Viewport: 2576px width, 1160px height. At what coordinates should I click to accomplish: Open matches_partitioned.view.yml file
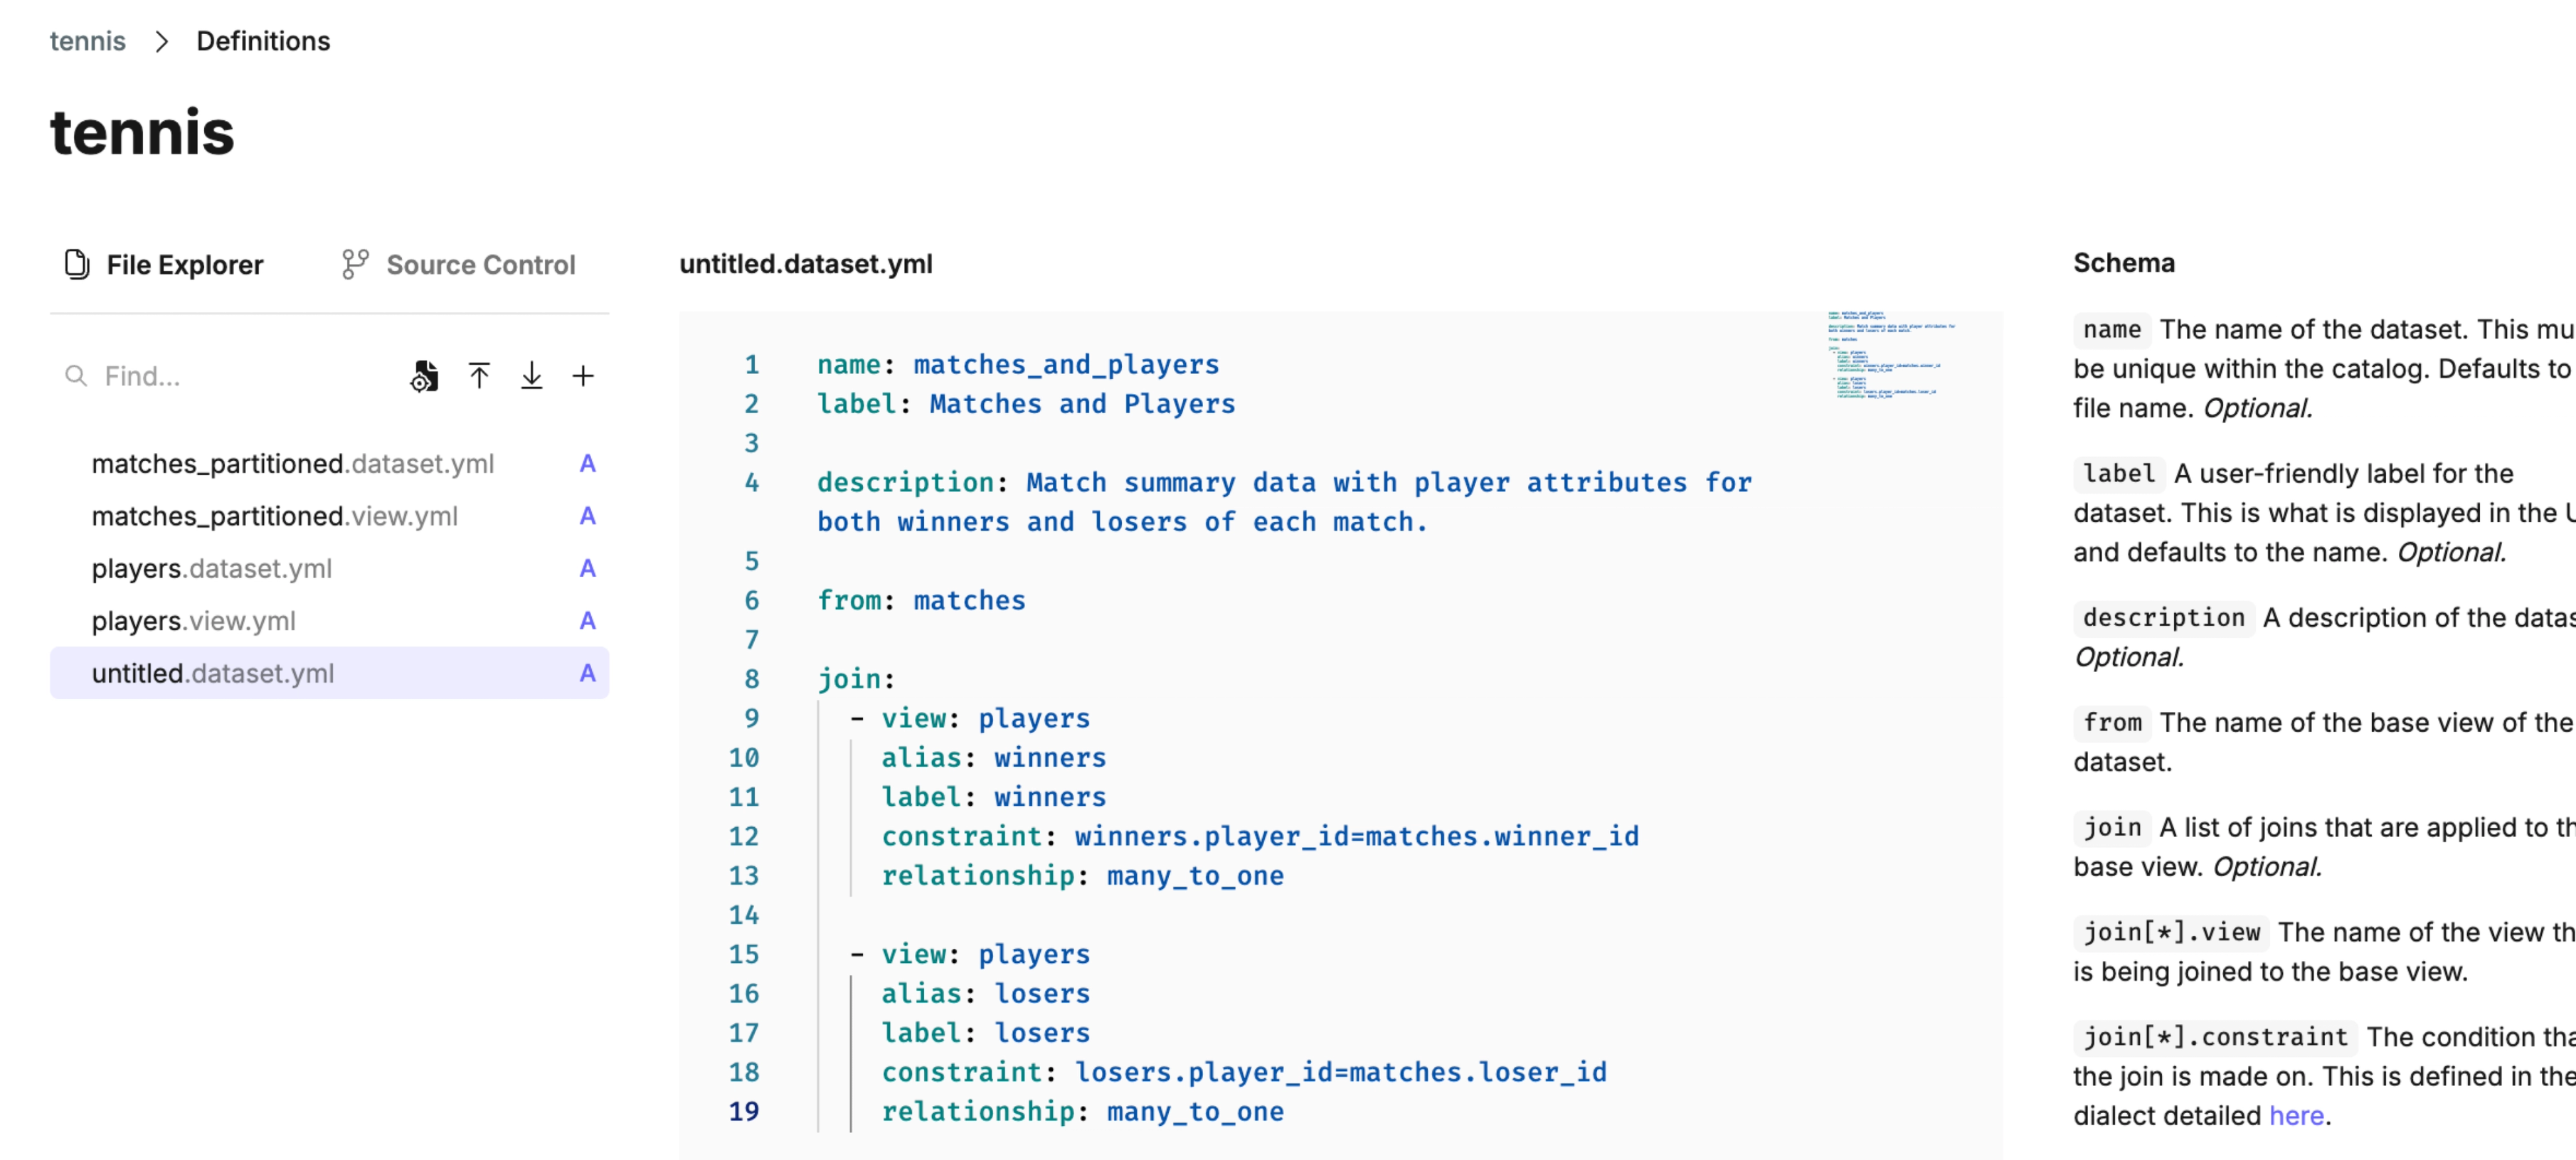[275, 516]
